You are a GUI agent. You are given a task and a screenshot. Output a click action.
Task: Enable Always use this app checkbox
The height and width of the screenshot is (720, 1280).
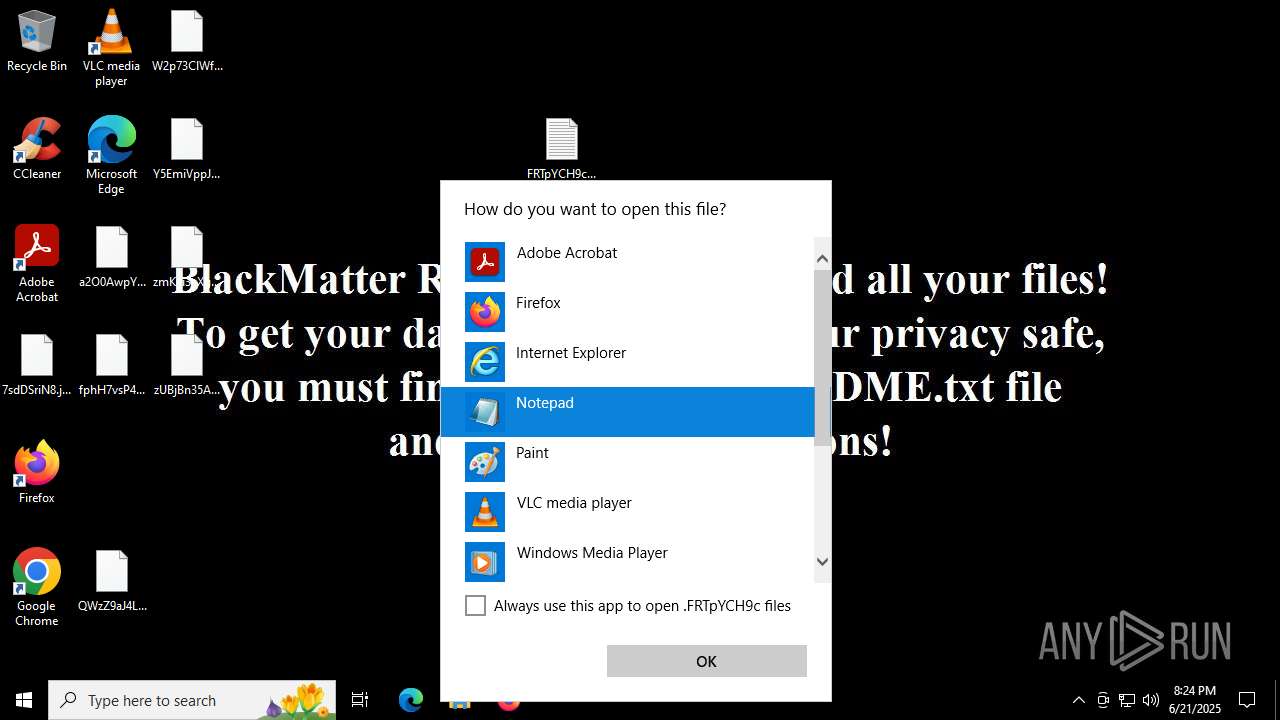tap(476, 606)
